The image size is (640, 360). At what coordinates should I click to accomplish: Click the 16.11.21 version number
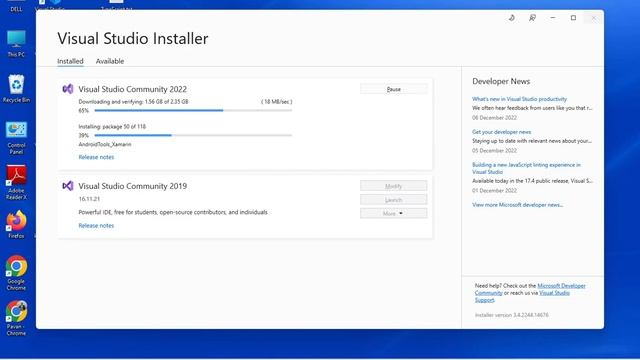pyautogui.click(x=89, y=199)
